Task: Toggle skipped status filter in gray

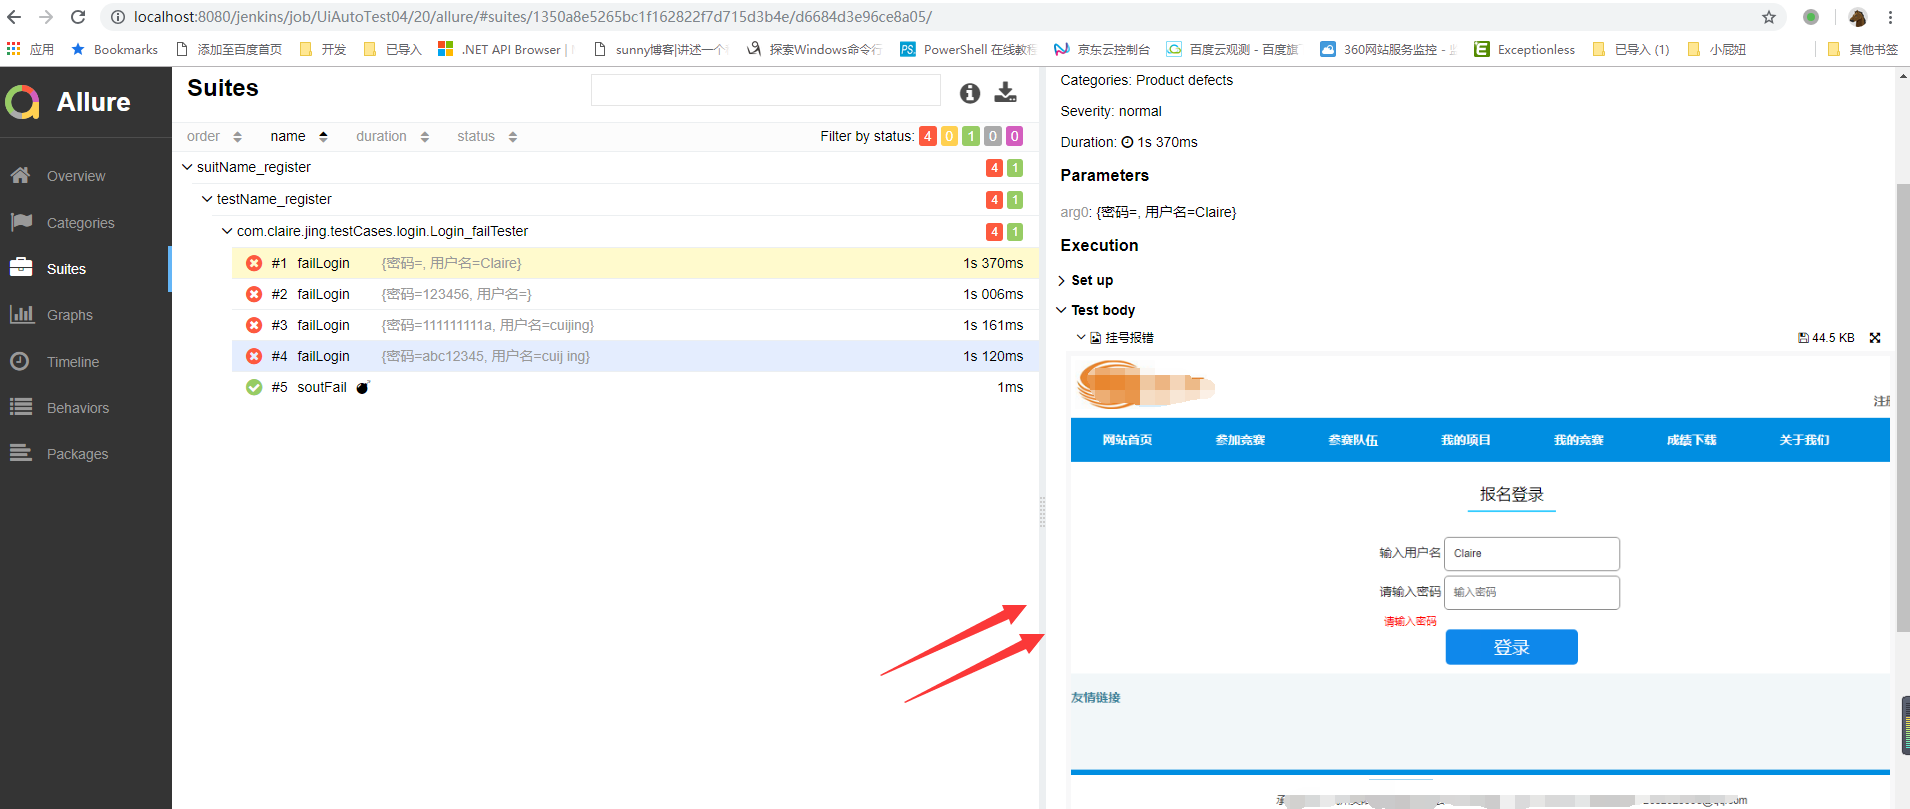Action: (992, 136)
